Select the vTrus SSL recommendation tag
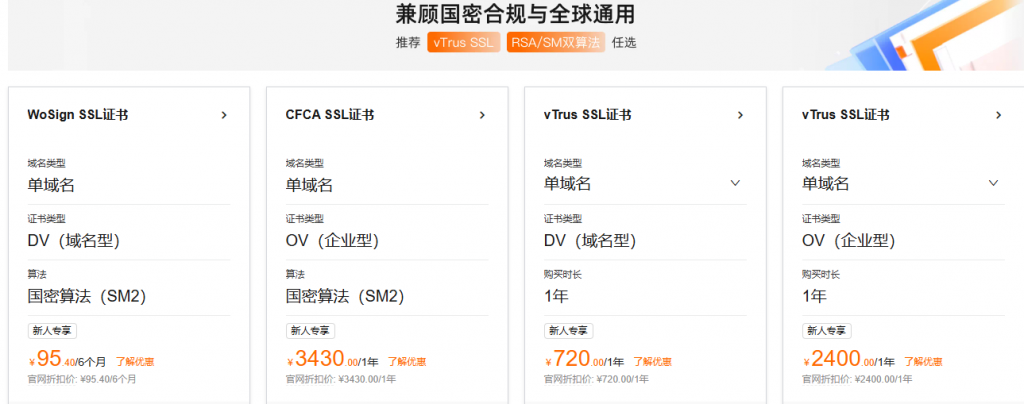Viewport: 1024px width, 404px height. click(463, 42)
